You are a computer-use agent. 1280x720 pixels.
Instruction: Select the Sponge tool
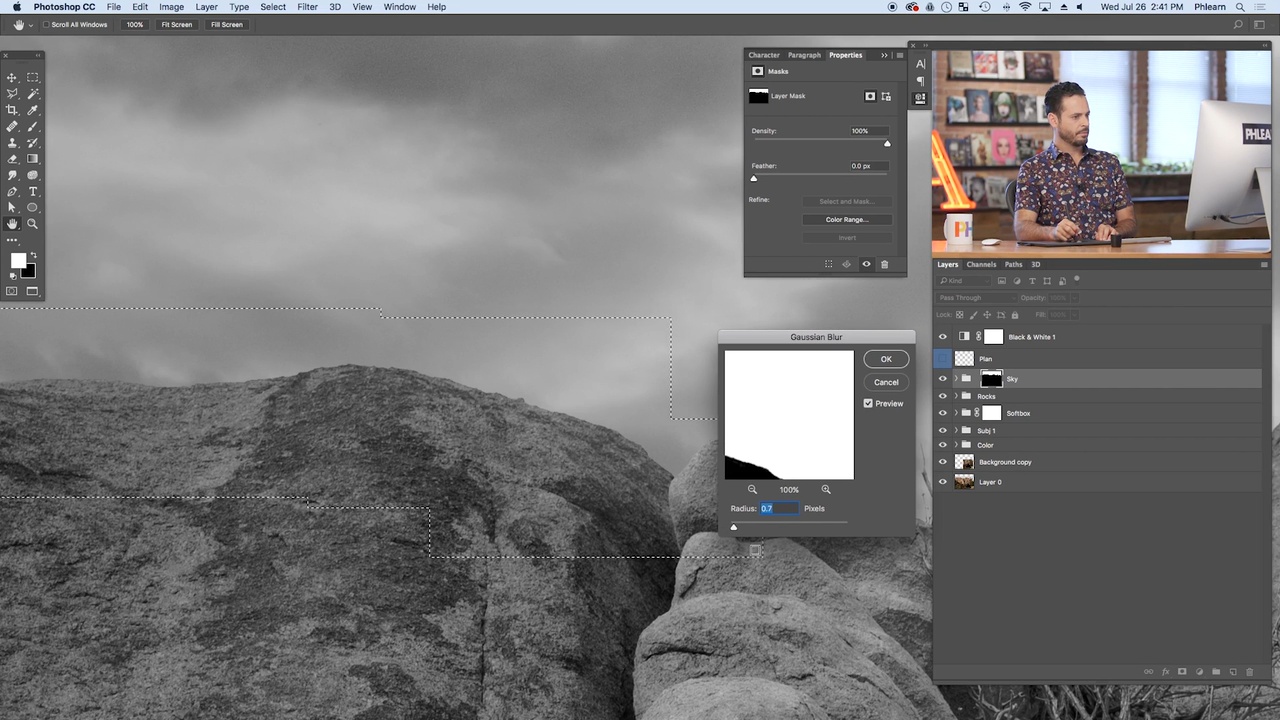[33, 175]
